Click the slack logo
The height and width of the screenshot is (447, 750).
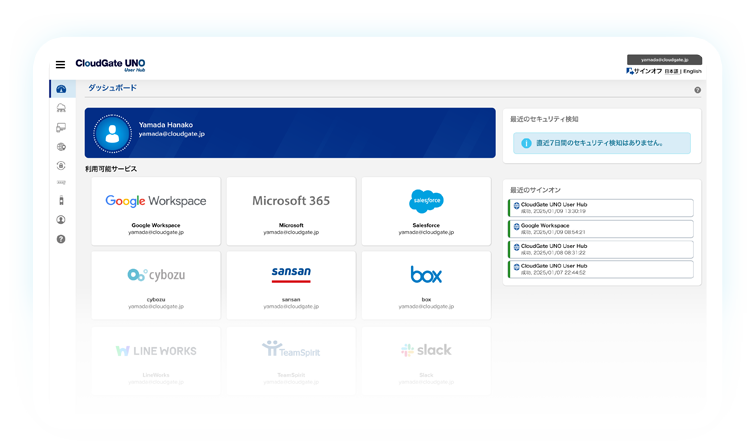tap(426, 350)
